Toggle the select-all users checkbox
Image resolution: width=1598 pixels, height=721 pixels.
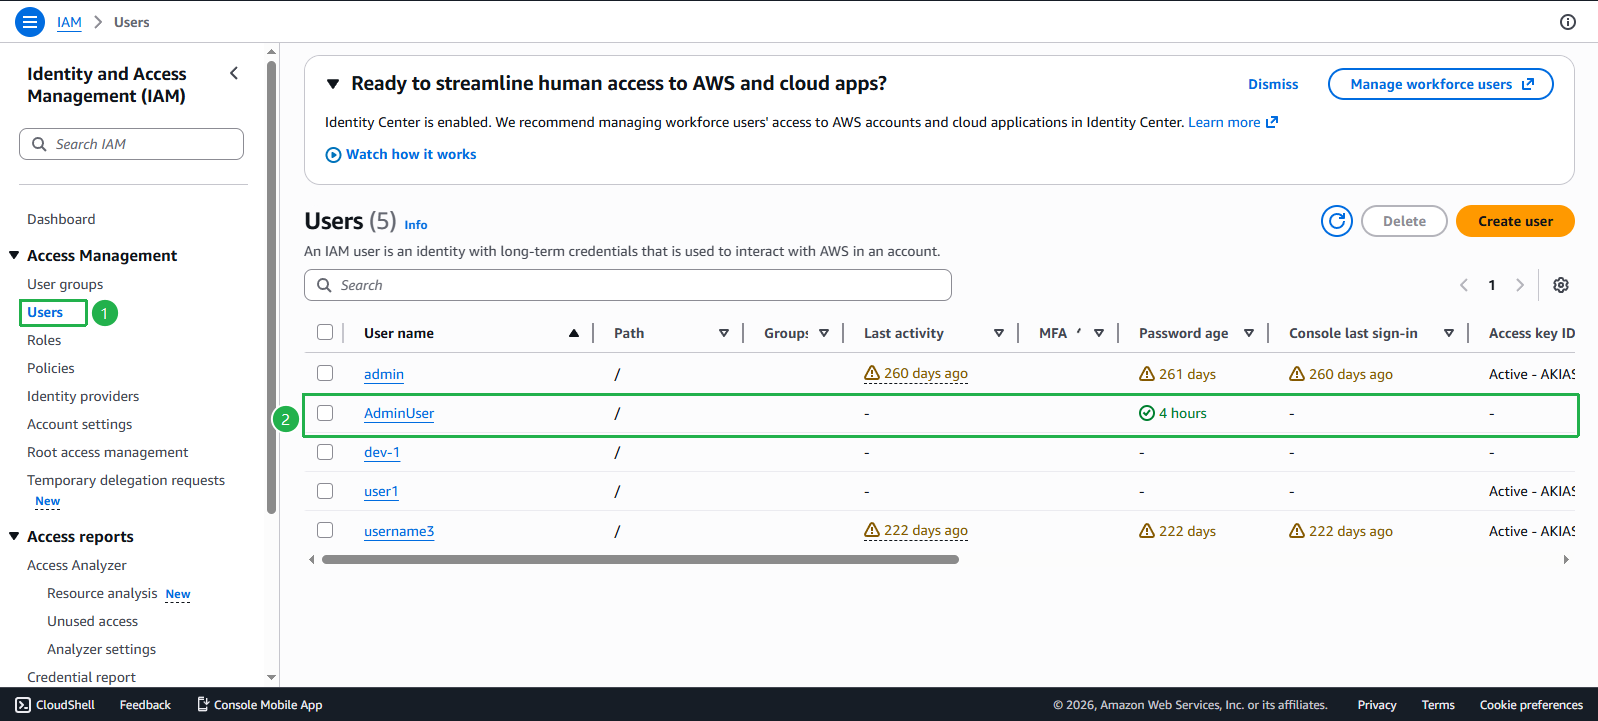coord(325,332)
